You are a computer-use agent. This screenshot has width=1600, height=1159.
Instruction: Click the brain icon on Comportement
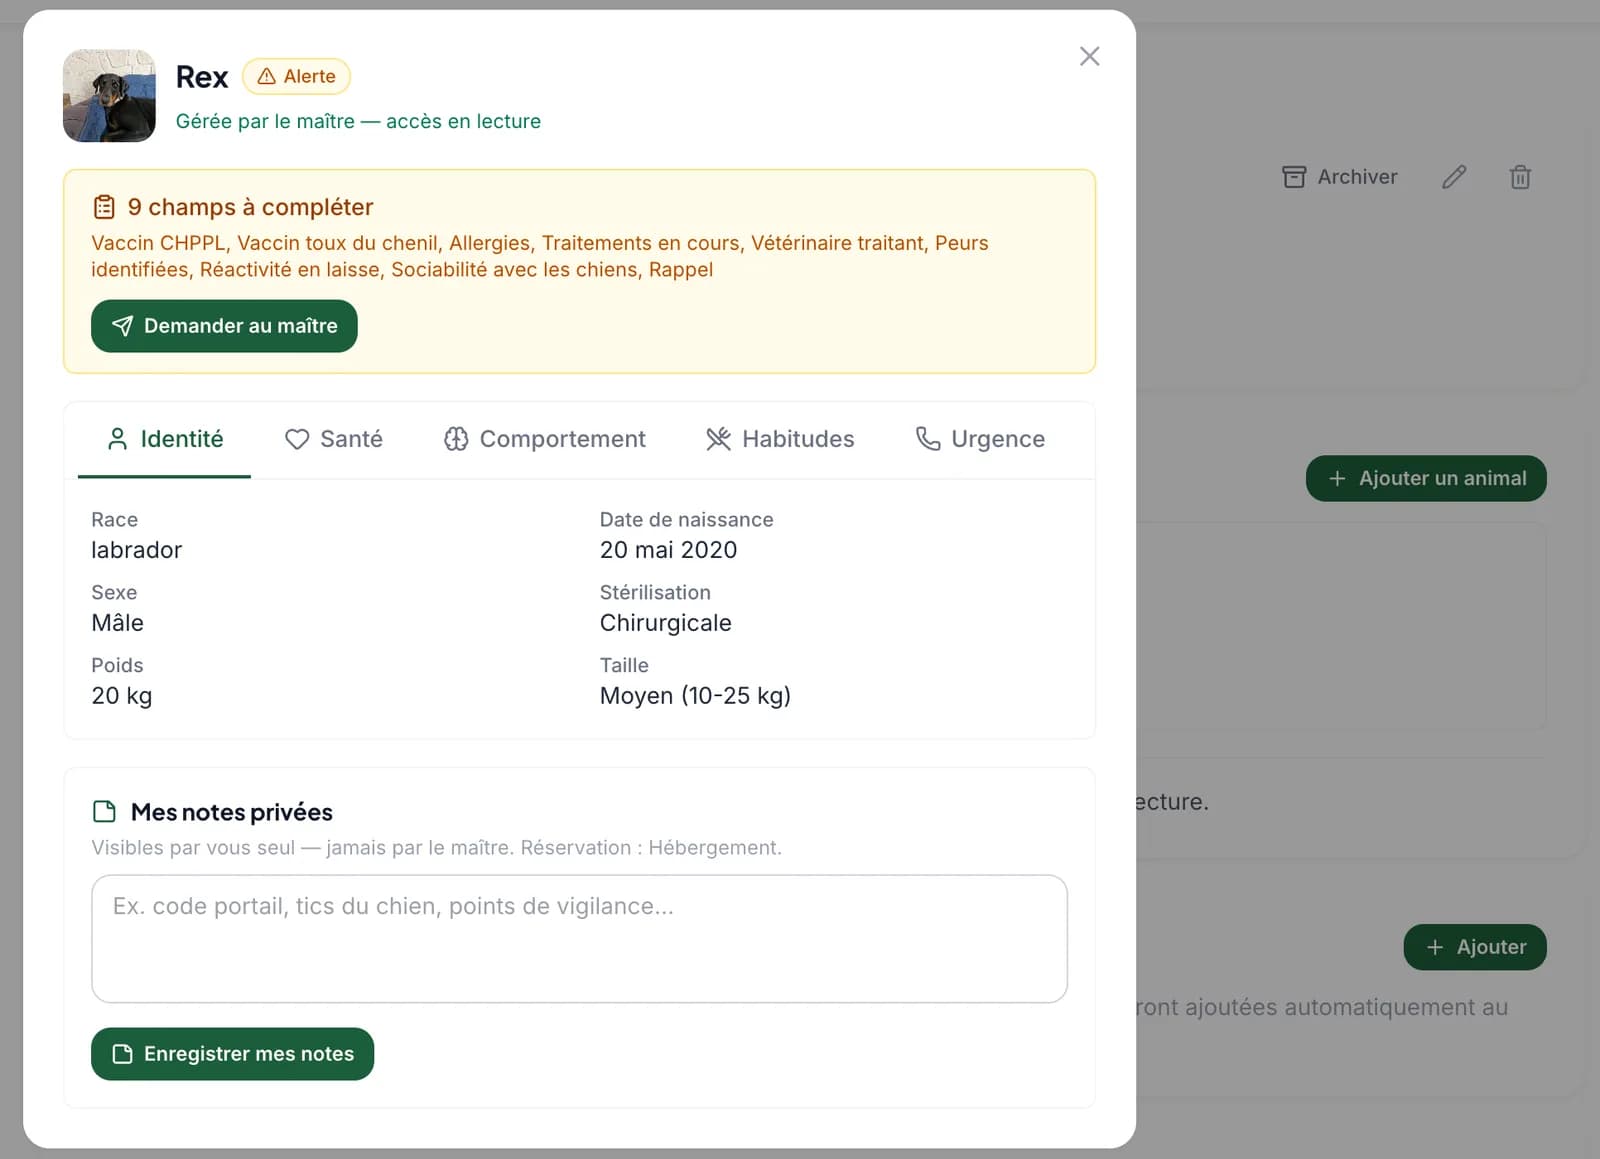(x=456, y=439)
